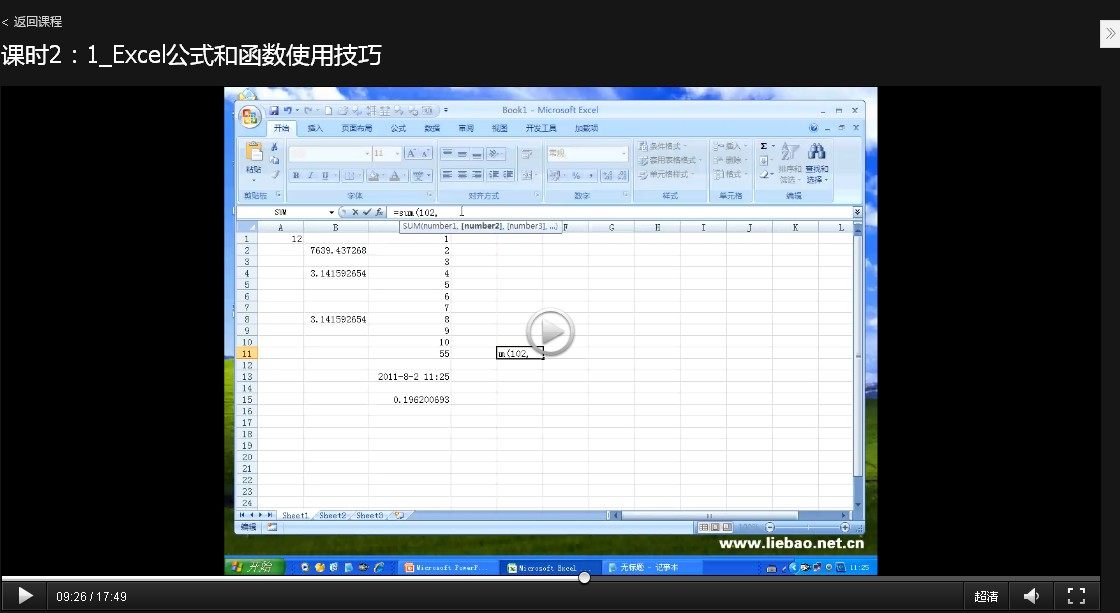Click the 开始 Start button on XP taskbar
The image size is (1120, 613).
(x=254, y=567)
